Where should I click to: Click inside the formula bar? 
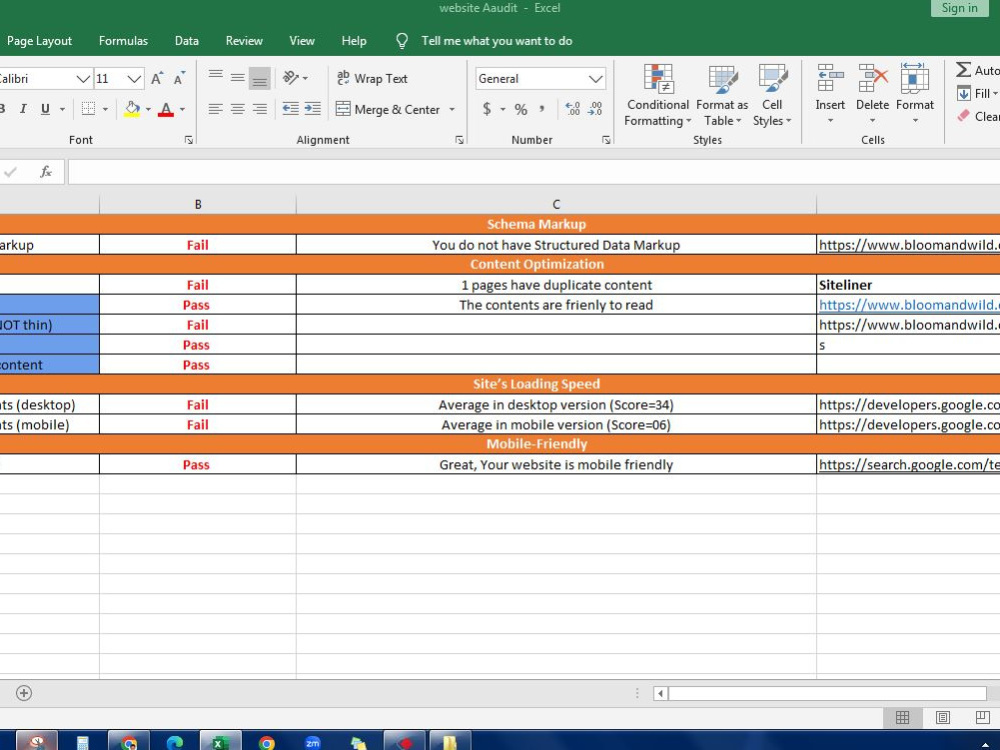(x=534, y=172)
